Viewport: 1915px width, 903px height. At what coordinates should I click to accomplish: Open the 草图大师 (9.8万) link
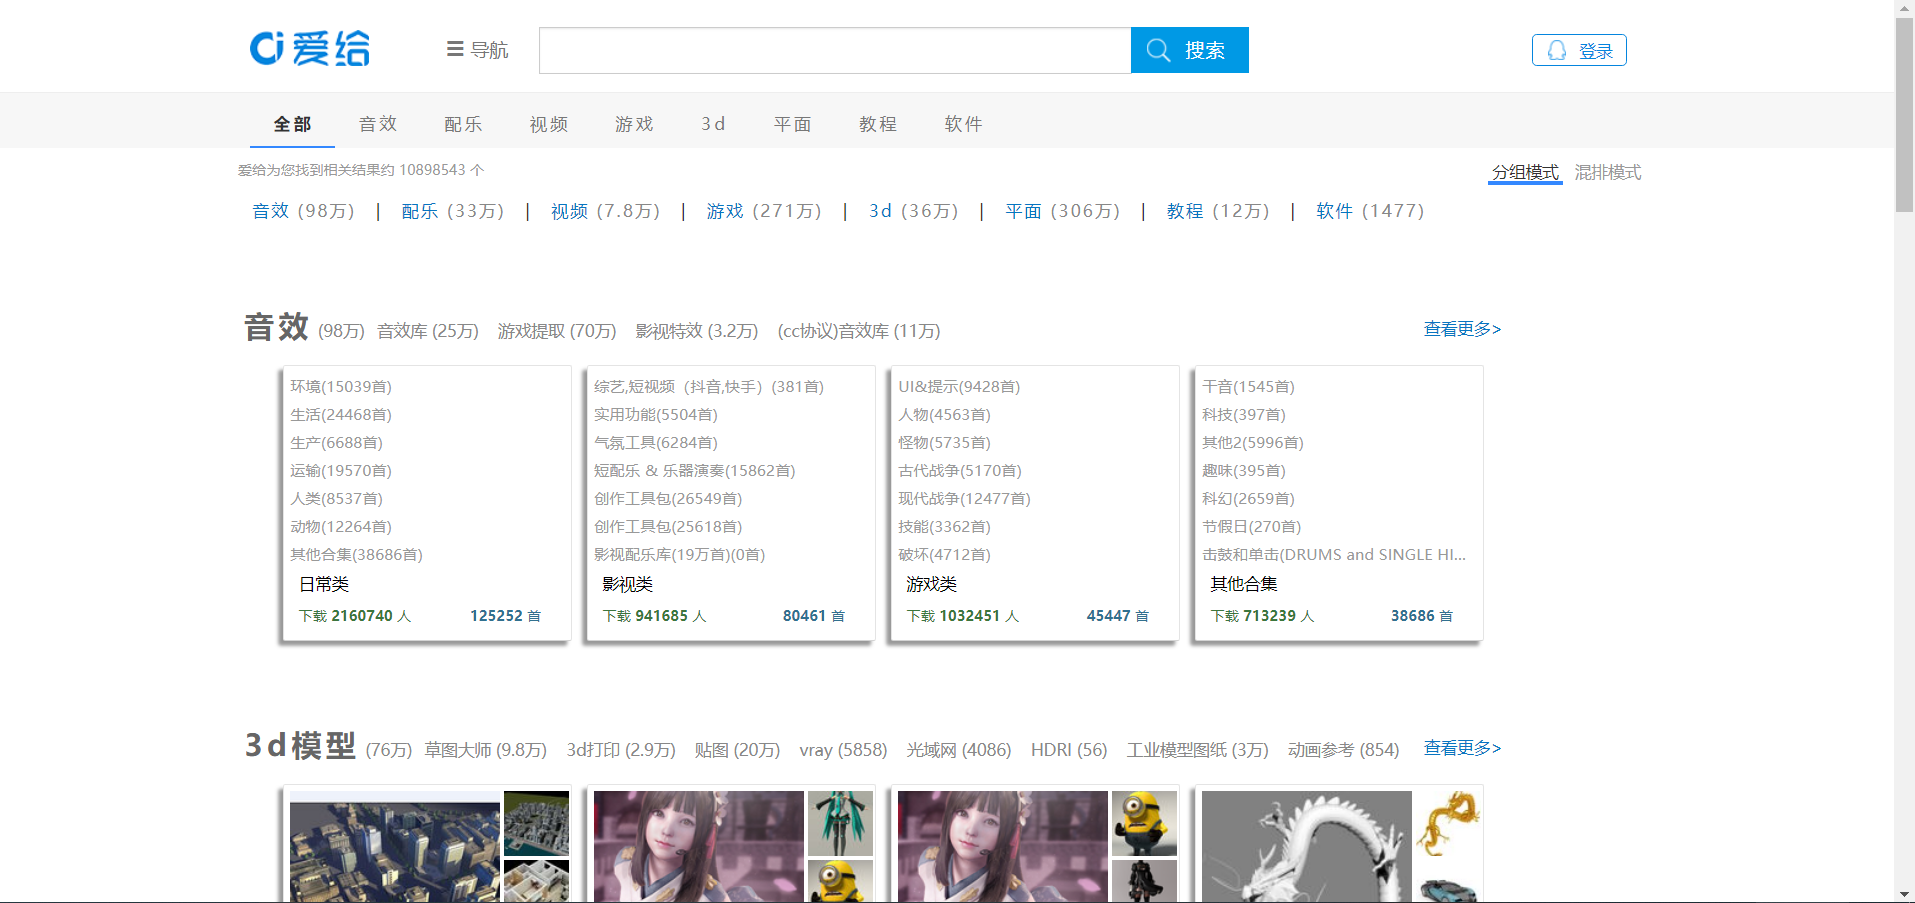coord(484,749)
